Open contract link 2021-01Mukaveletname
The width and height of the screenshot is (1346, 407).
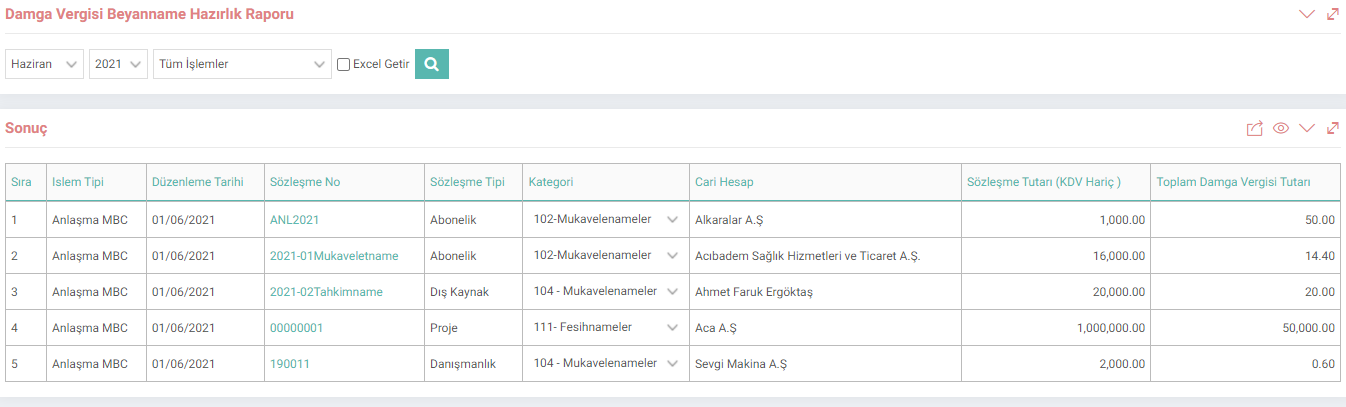click(x=334, y=256)
